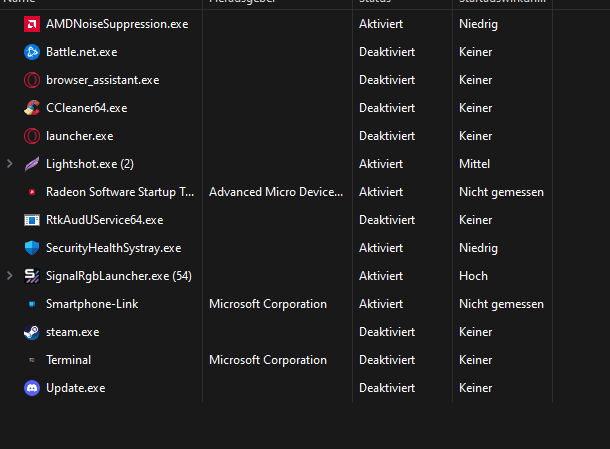Expand the Lightshot.exe (2) group
This screenshot has width=610, height=449.
[x=10, y=164]
